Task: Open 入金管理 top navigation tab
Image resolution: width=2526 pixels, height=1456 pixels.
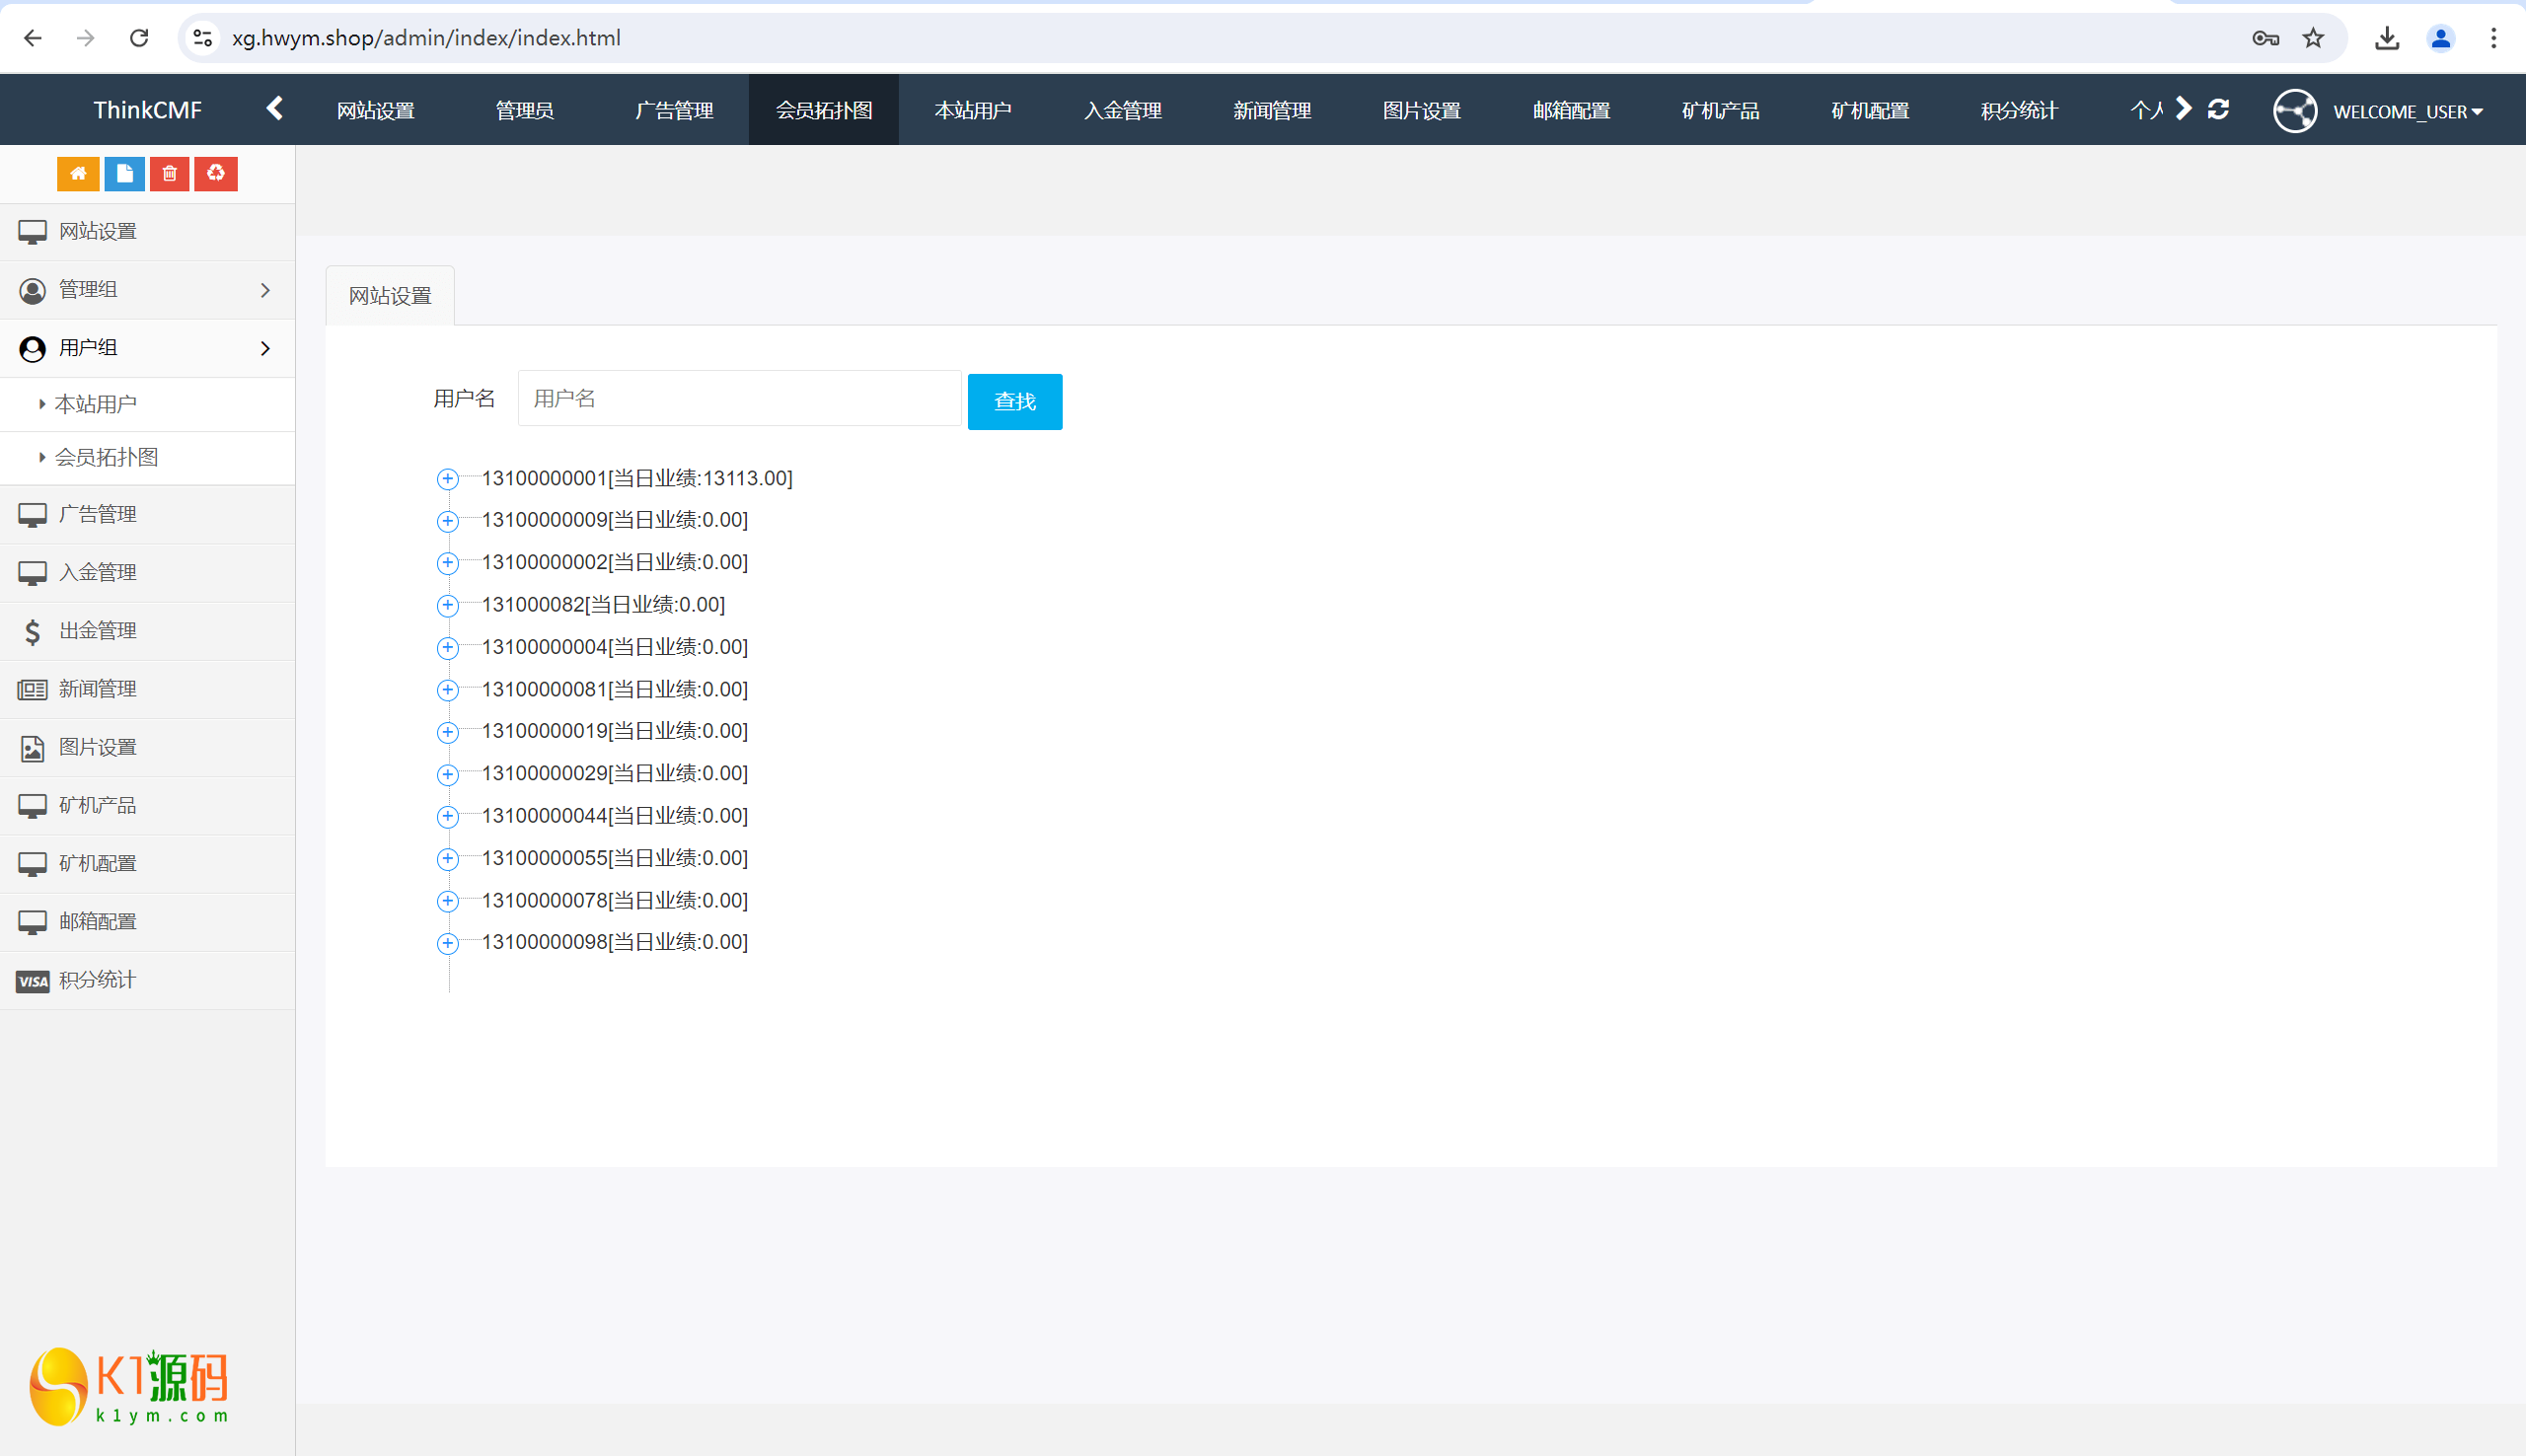Action: [1122, 110]
